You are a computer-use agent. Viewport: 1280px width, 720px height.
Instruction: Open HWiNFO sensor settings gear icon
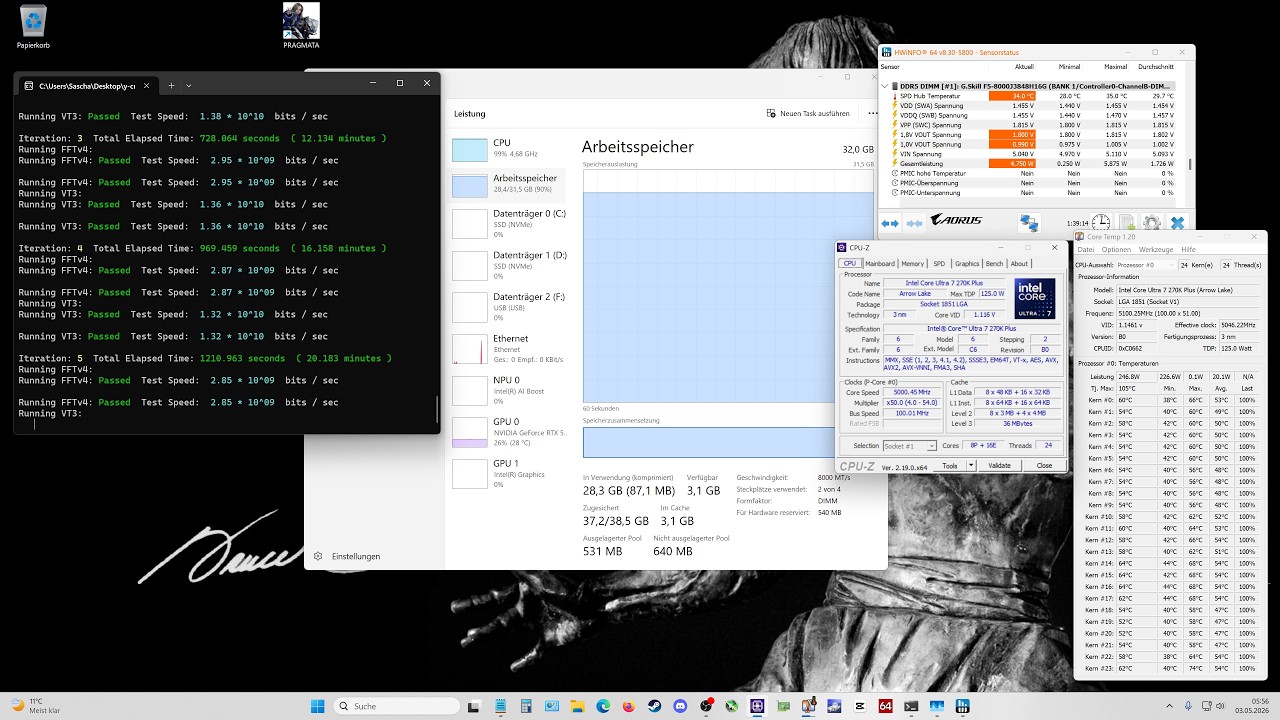pyautogui.click(x=1152, y=223)
